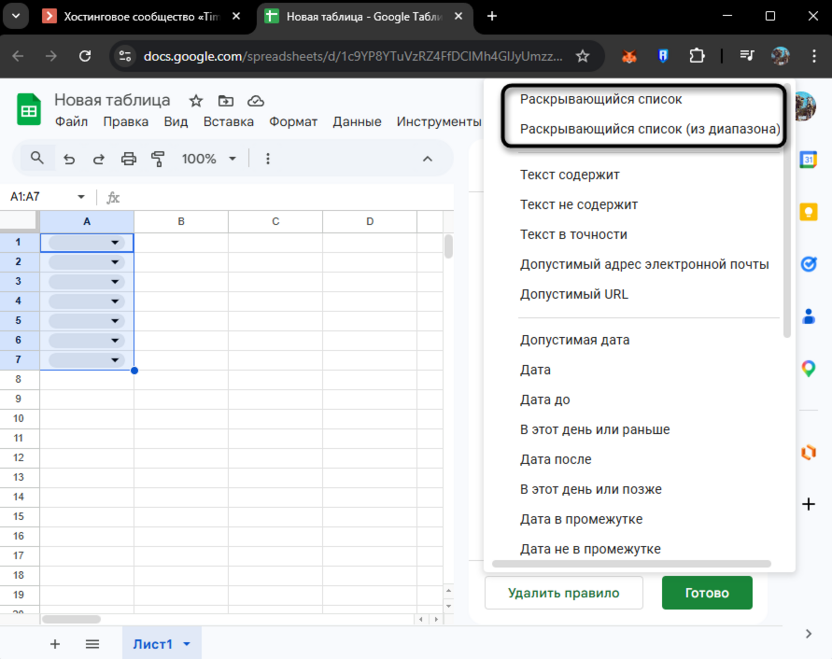This screenshot has height=659, width=832.
Task: Open dropdown chip in cell A1
Action: [x=114, y=242]
